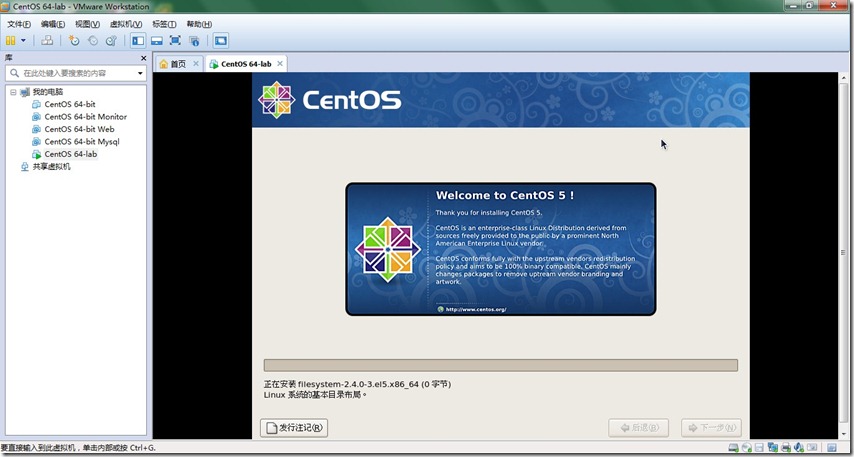The width and height of the screenshot is (854, 457).
Task: Select CentOS 64-bit Web in library
Action: point(80,129)
